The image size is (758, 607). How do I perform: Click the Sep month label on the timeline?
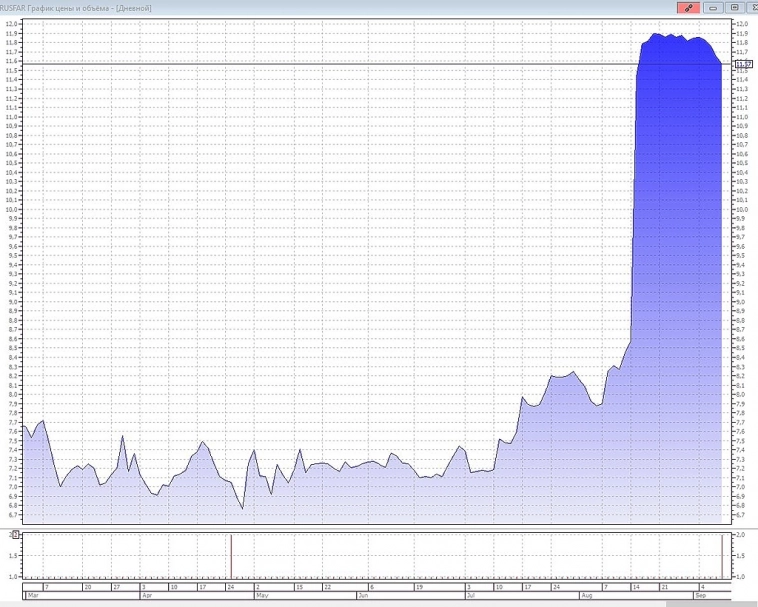pyautogui.click(x=702, y=596)
